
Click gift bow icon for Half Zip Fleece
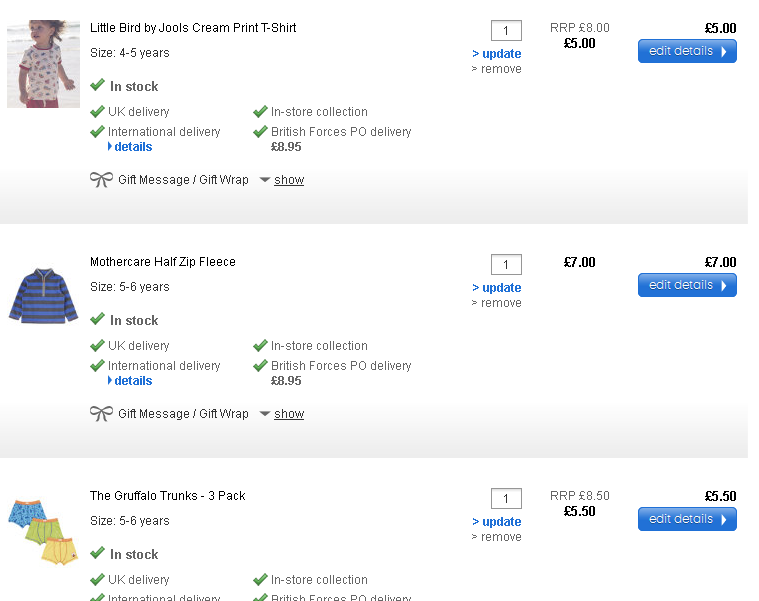point(101,414)
